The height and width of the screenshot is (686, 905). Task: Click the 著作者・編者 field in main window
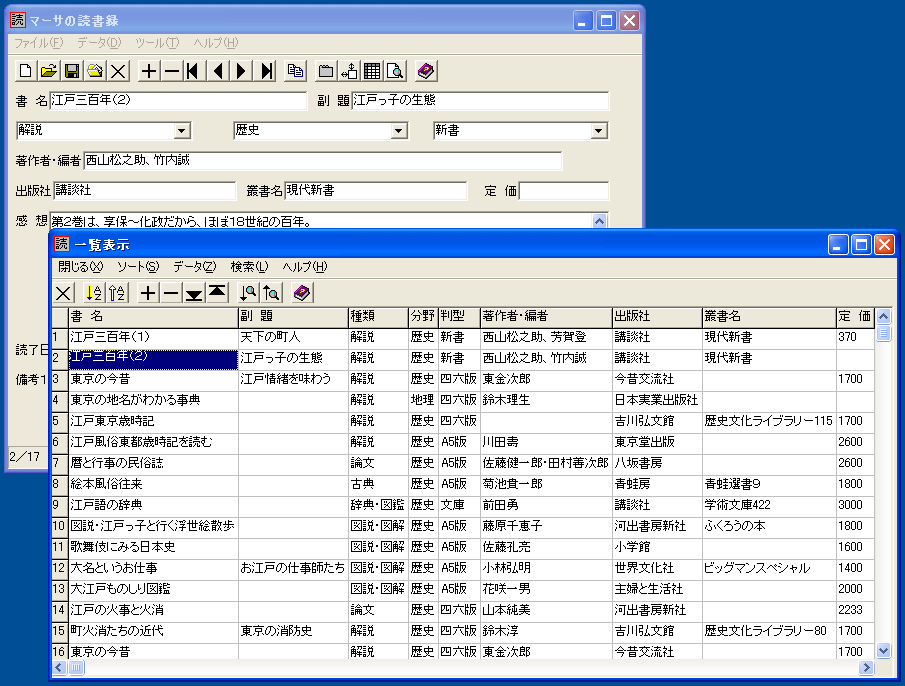323,160
